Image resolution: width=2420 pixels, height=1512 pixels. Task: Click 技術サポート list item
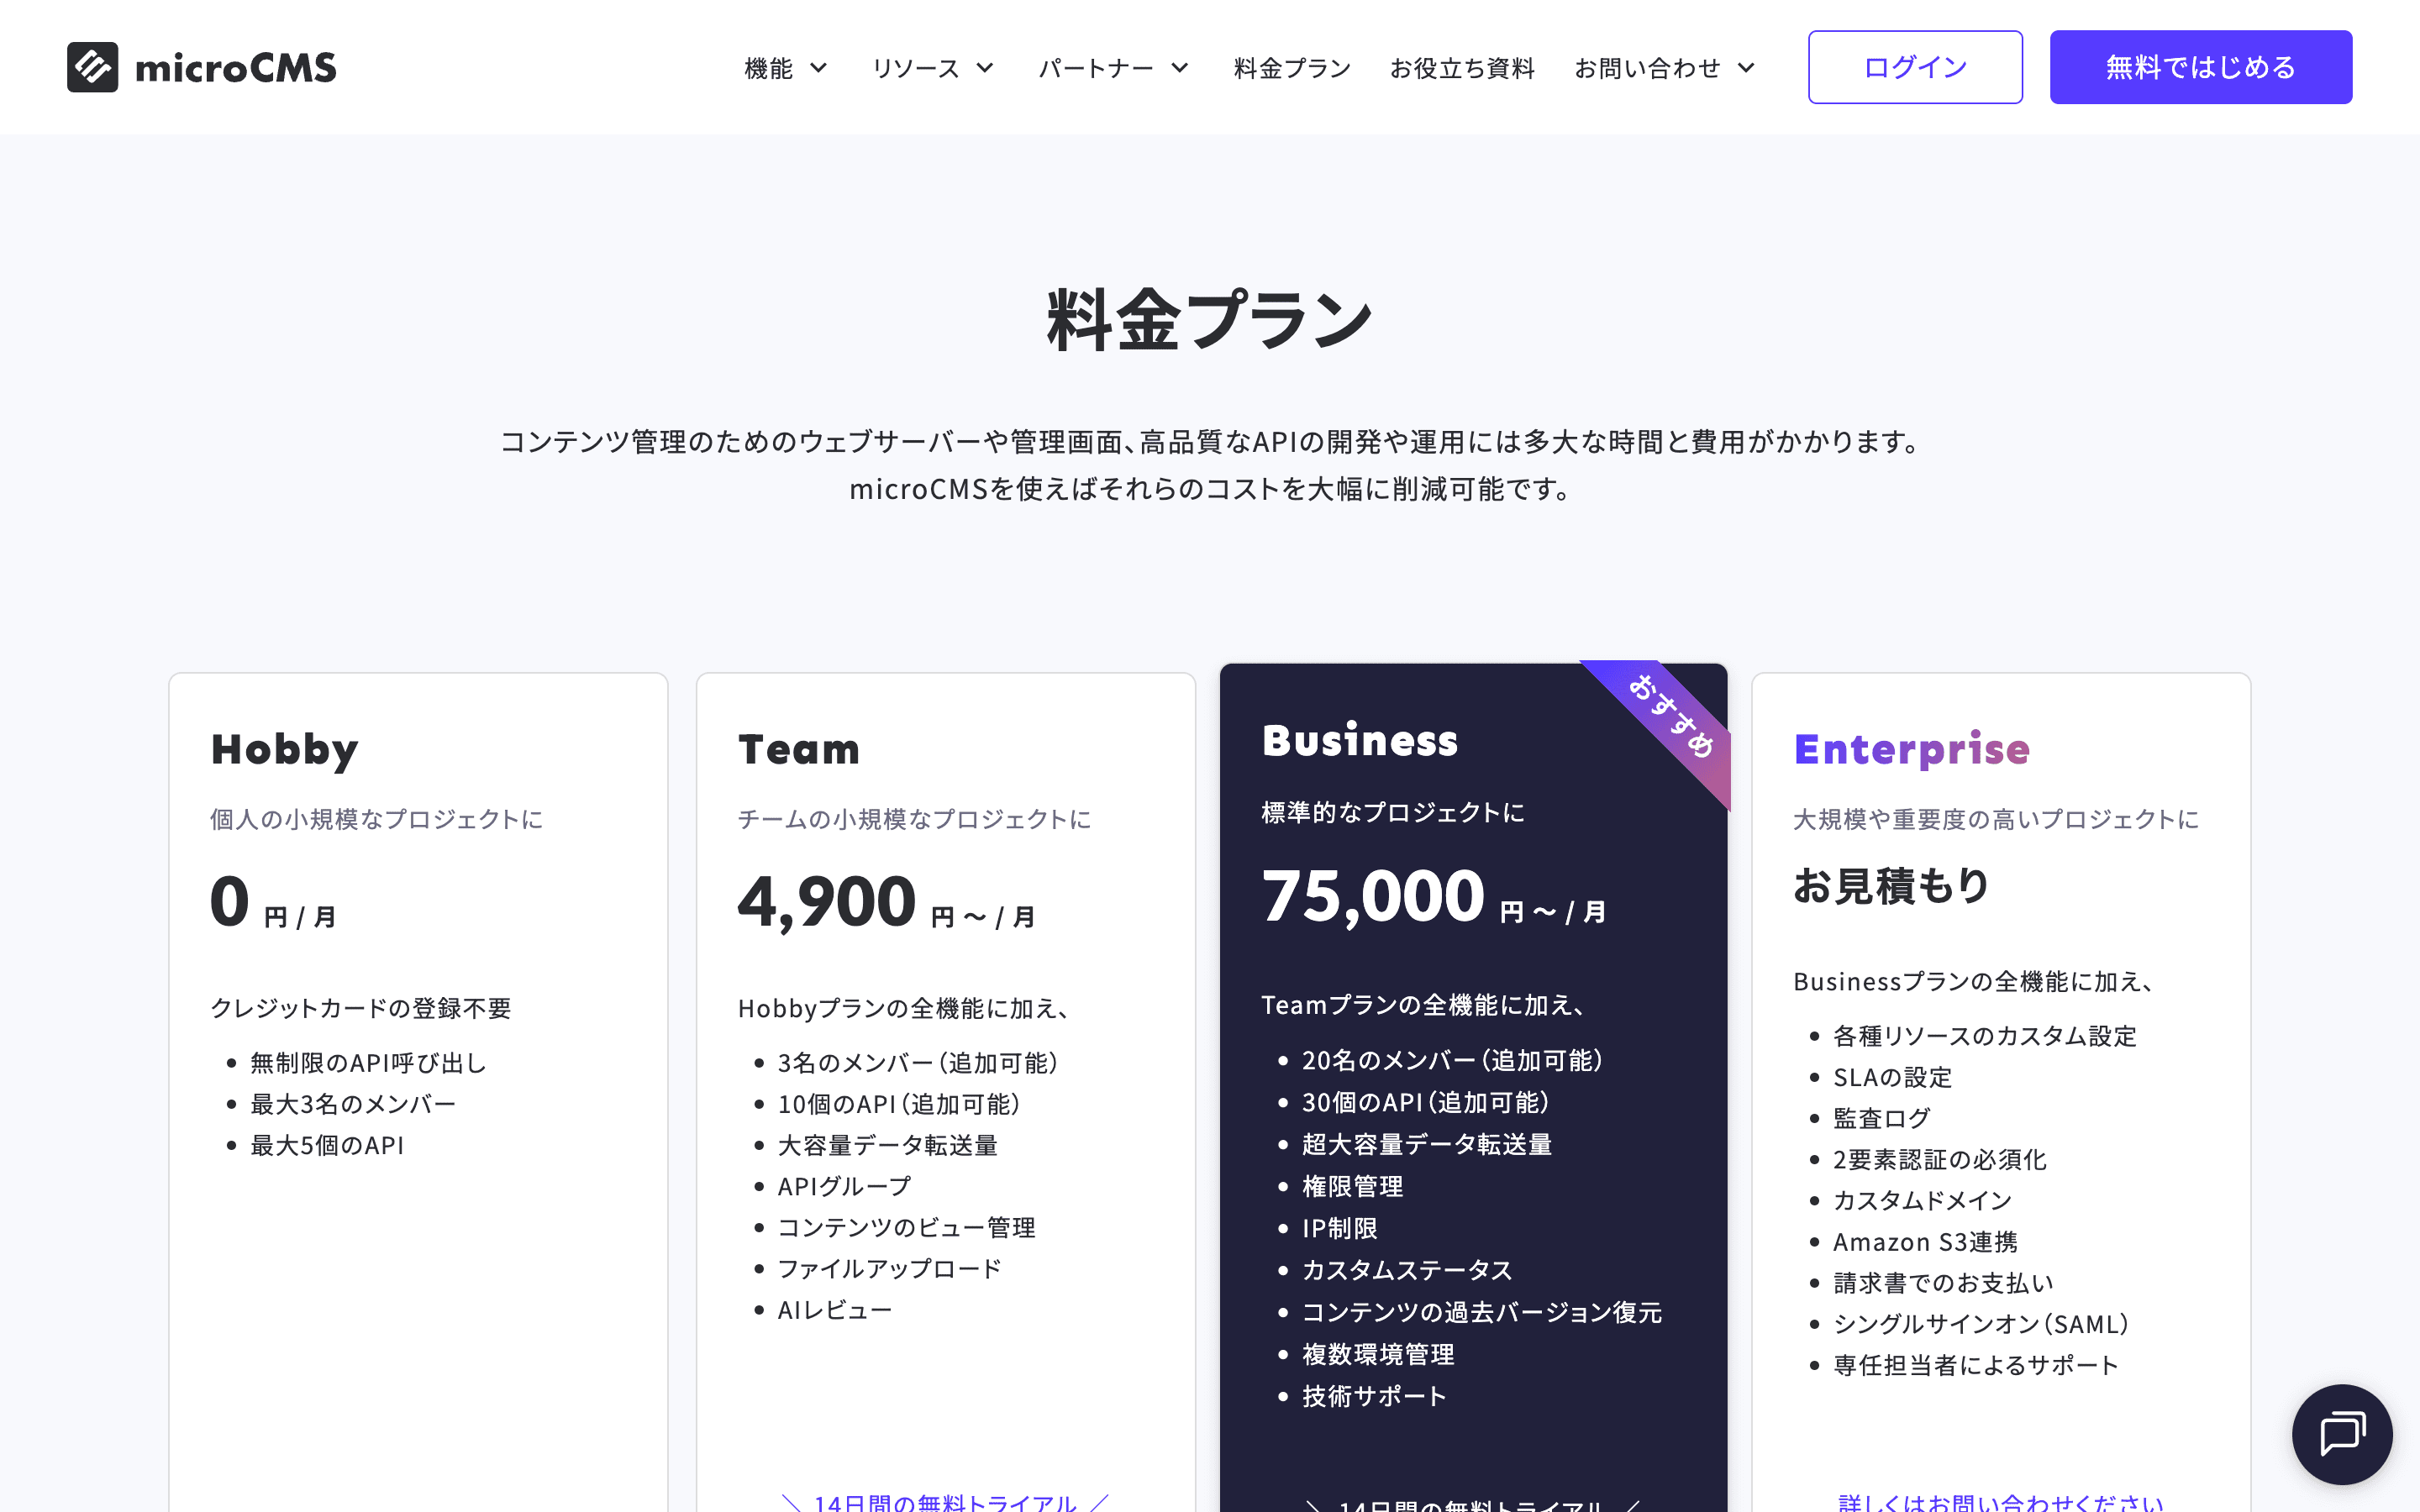1374,1396
